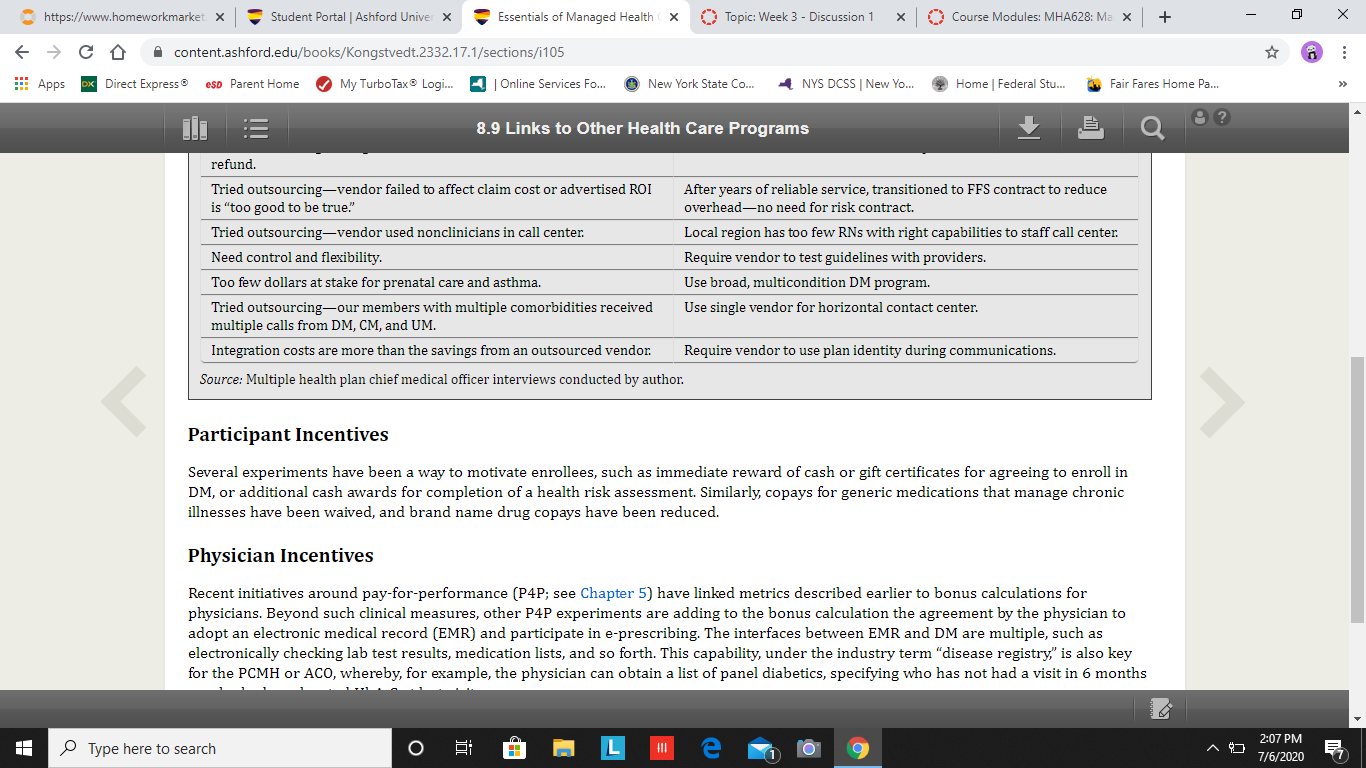This screenshot has width=1366, height=768.
Task: Click the browser forward arrow
Action: [x=54, y=52]
